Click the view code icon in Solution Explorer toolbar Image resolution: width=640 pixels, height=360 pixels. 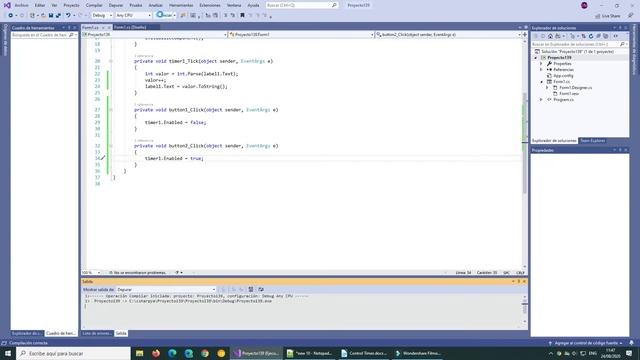click(x=616, y=36)
